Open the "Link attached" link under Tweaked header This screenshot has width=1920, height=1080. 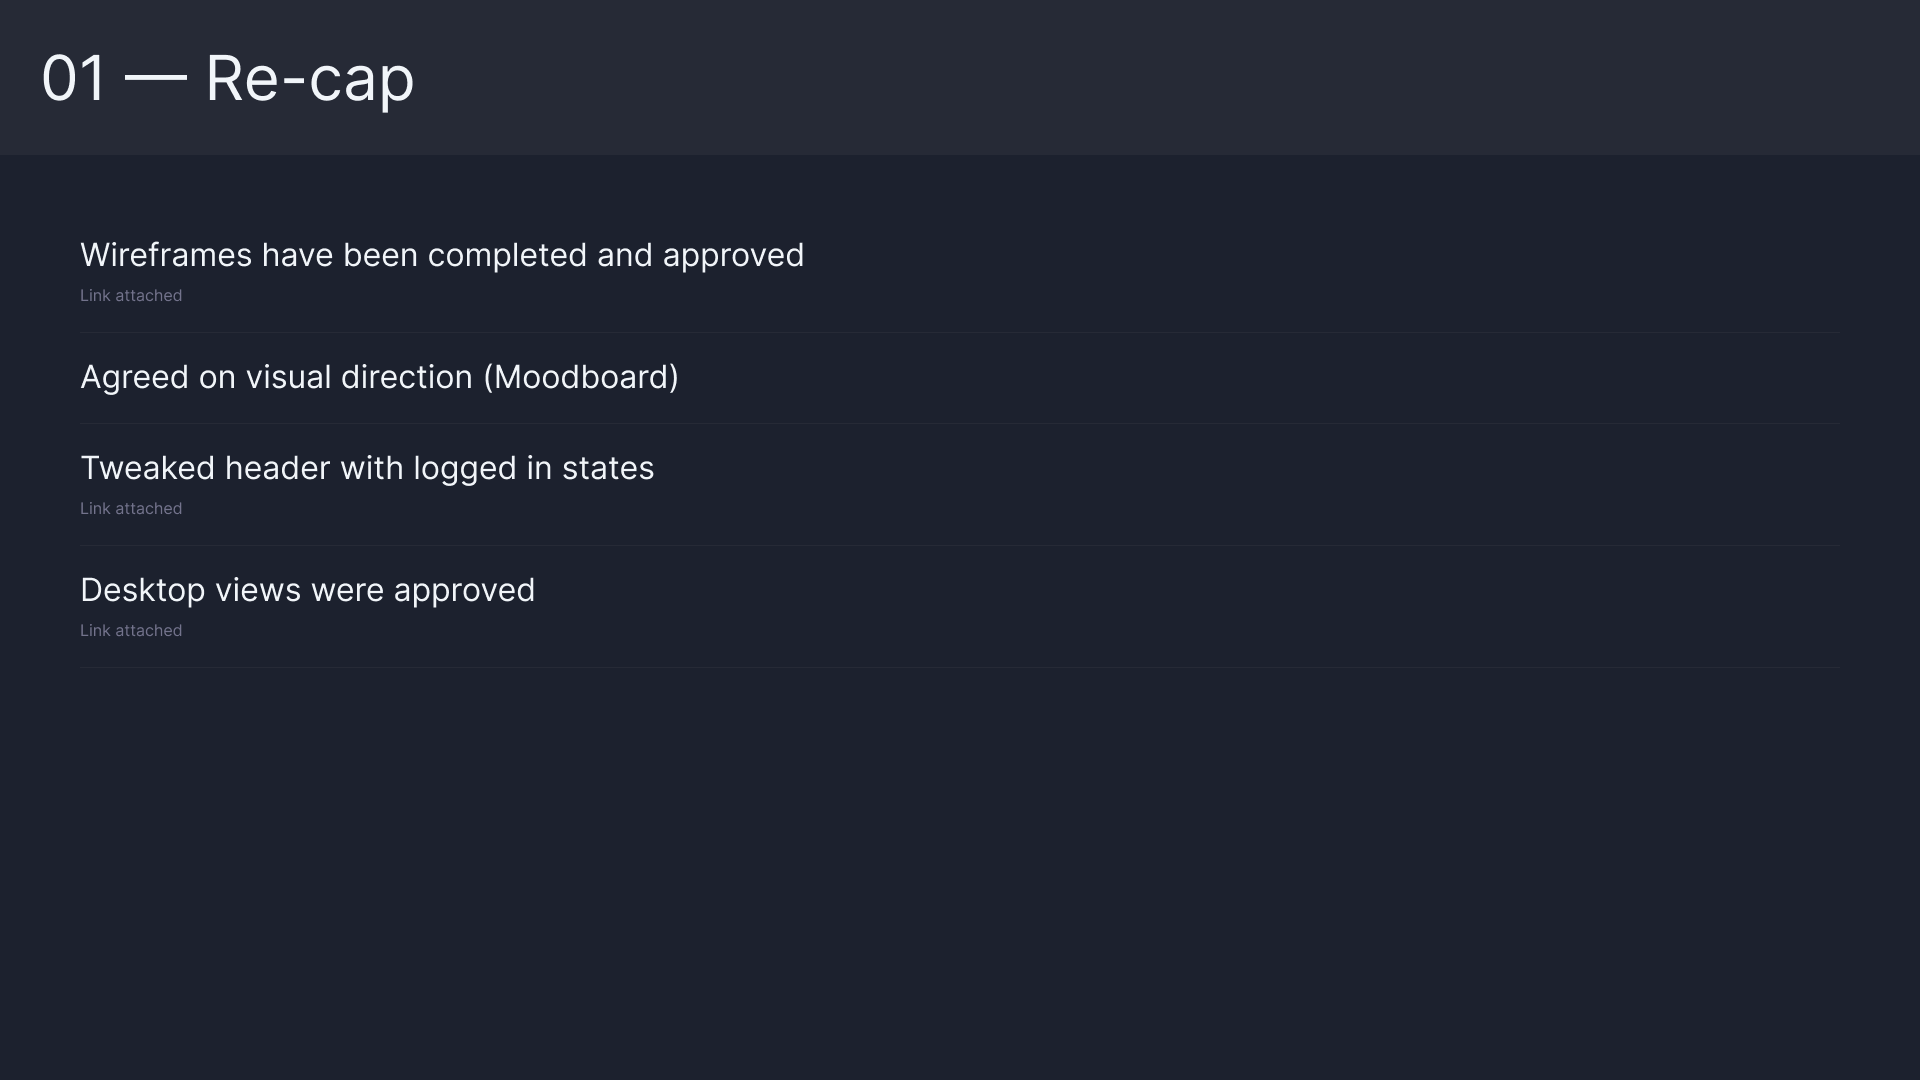click(x=131, y=509)
